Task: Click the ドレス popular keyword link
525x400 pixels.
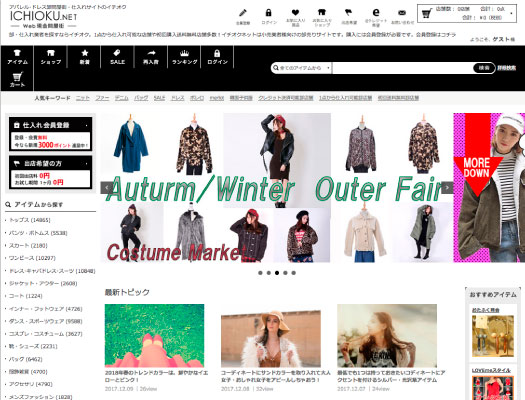Action: pyautogui.click(x=178, y=98)
